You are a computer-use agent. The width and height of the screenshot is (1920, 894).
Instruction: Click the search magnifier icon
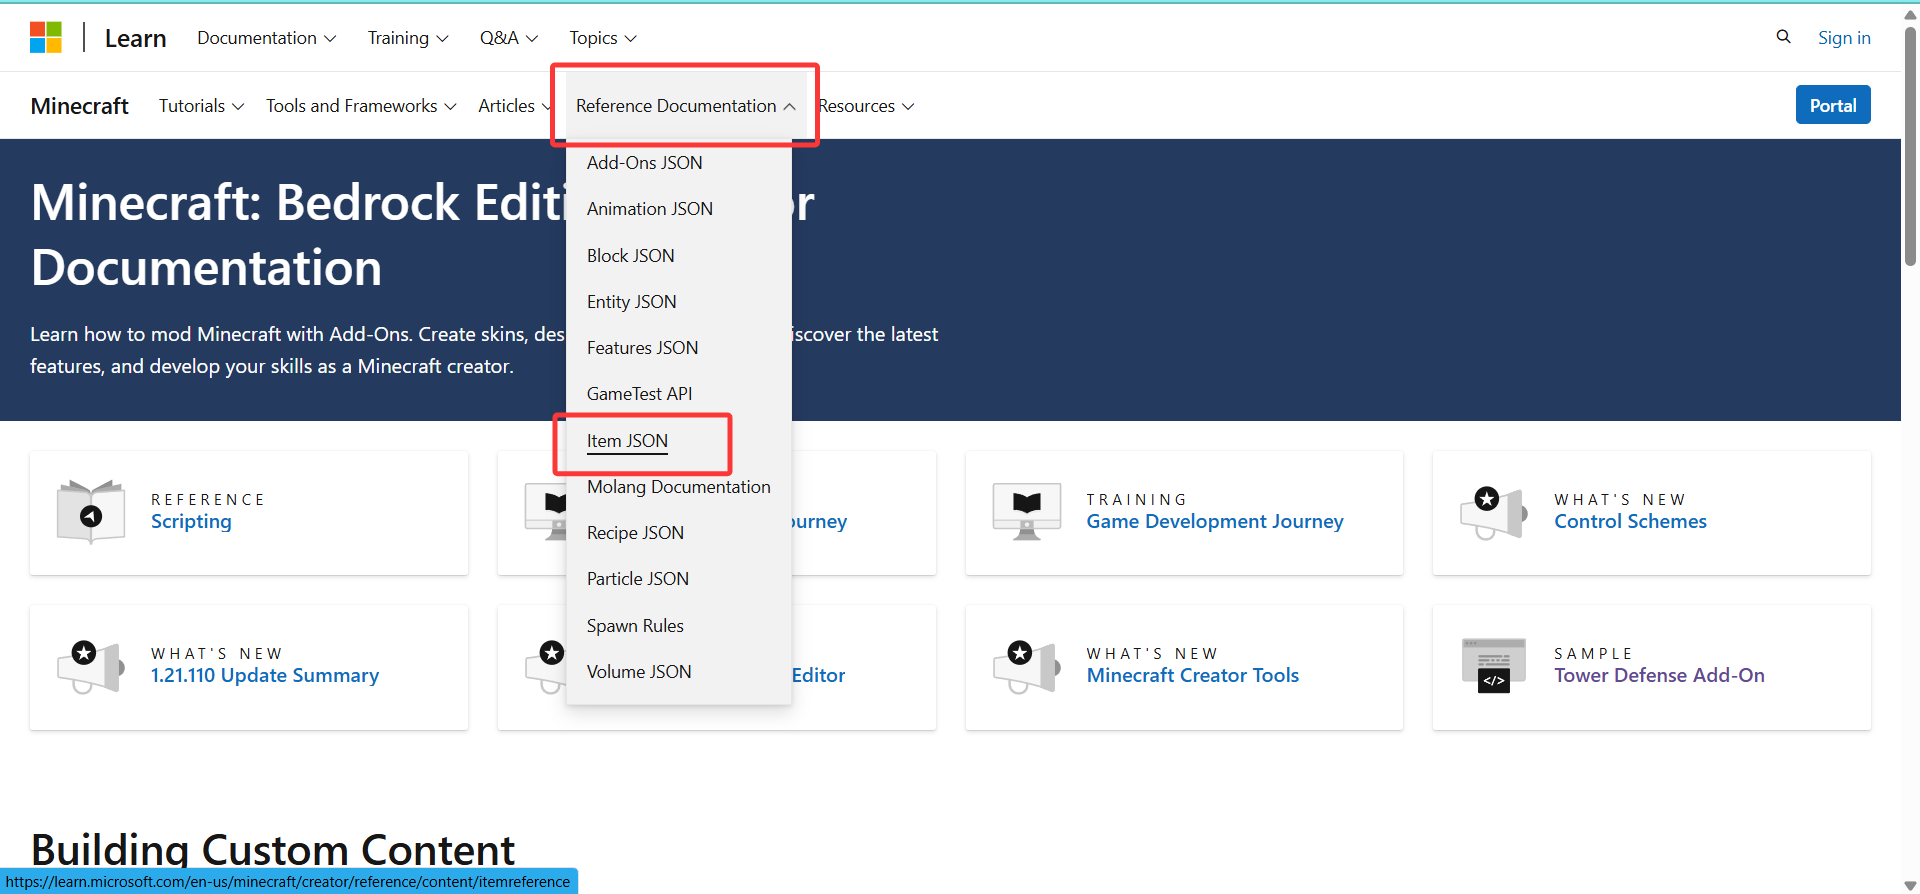1783,37
